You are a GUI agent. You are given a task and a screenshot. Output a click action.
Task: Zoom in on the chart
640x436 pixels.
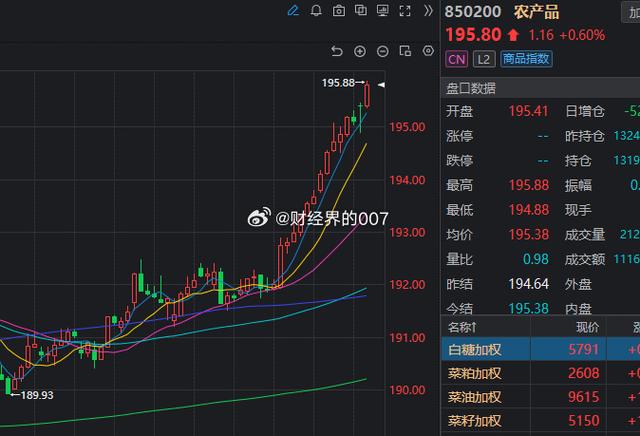click(361, 51)
